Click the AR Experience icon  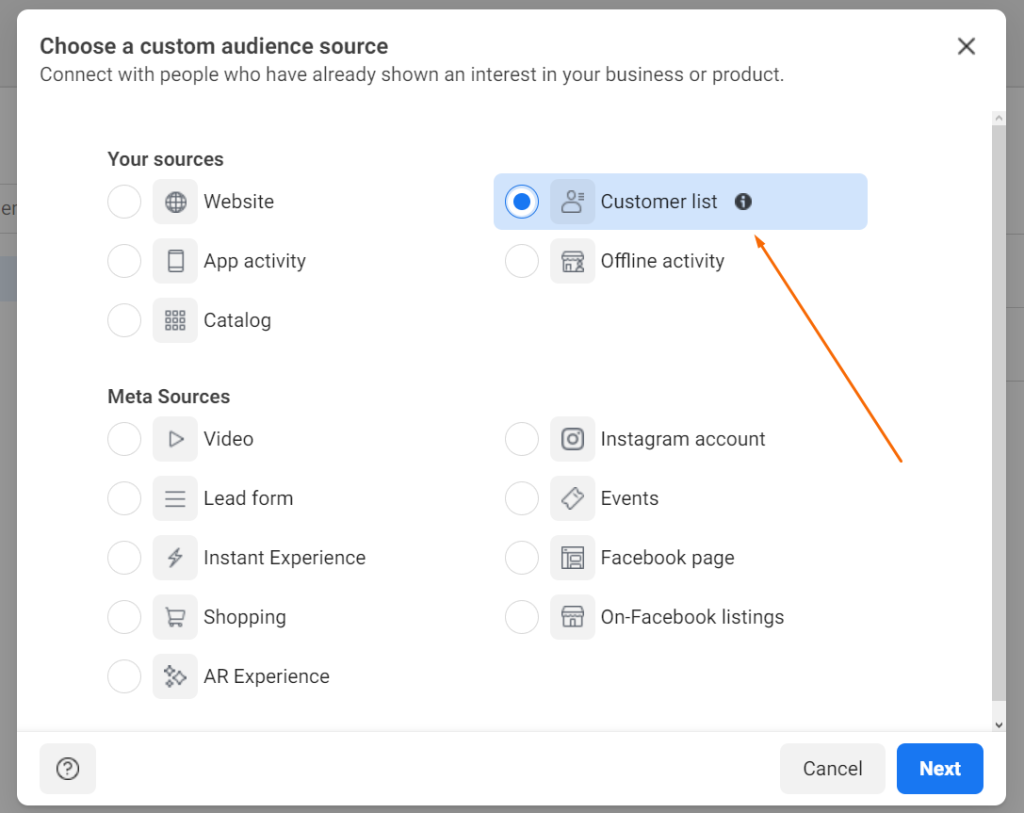pos(175,676)
